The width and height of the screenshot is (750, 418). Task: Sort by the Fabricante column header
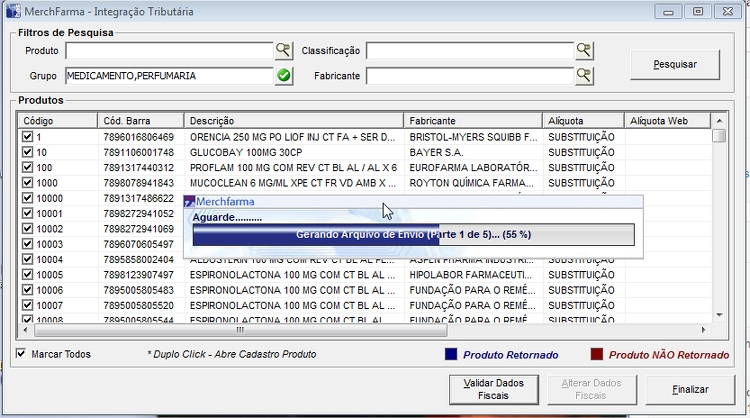(x=472, y=120)
